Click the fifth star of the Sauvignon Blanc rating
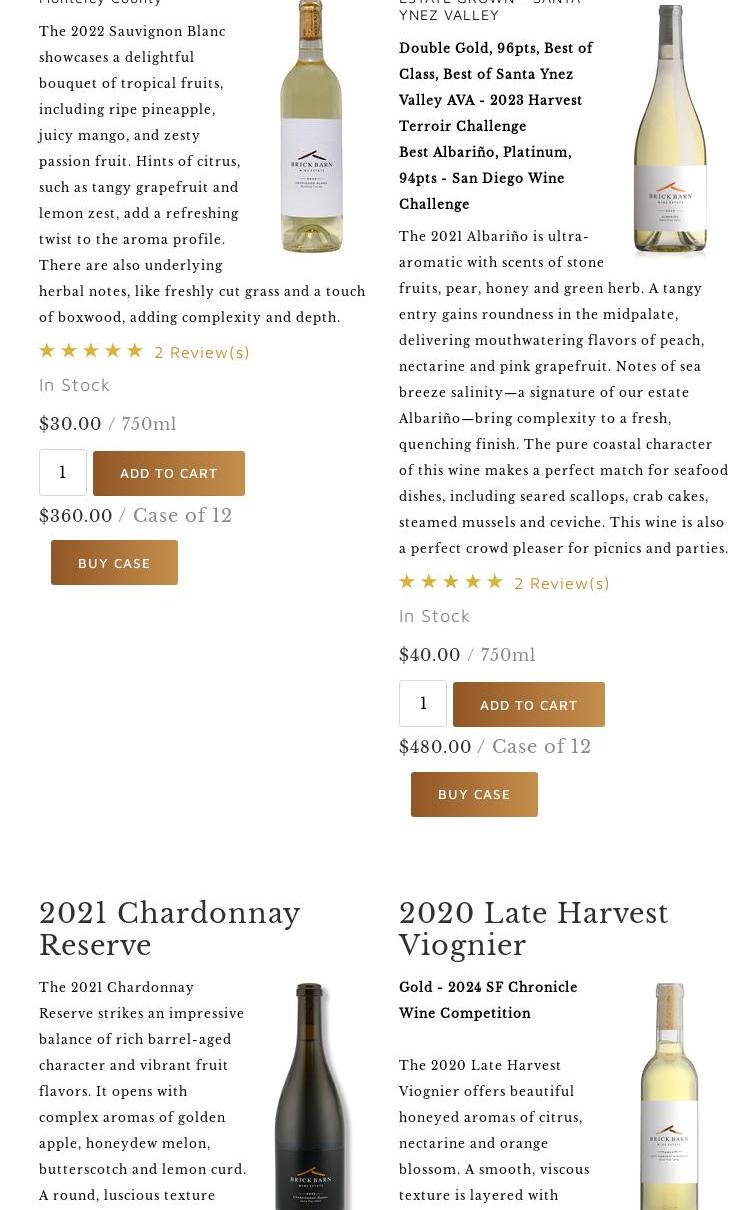The height and width of the screenshot is (1210, 750). click(x=135, y=351)
